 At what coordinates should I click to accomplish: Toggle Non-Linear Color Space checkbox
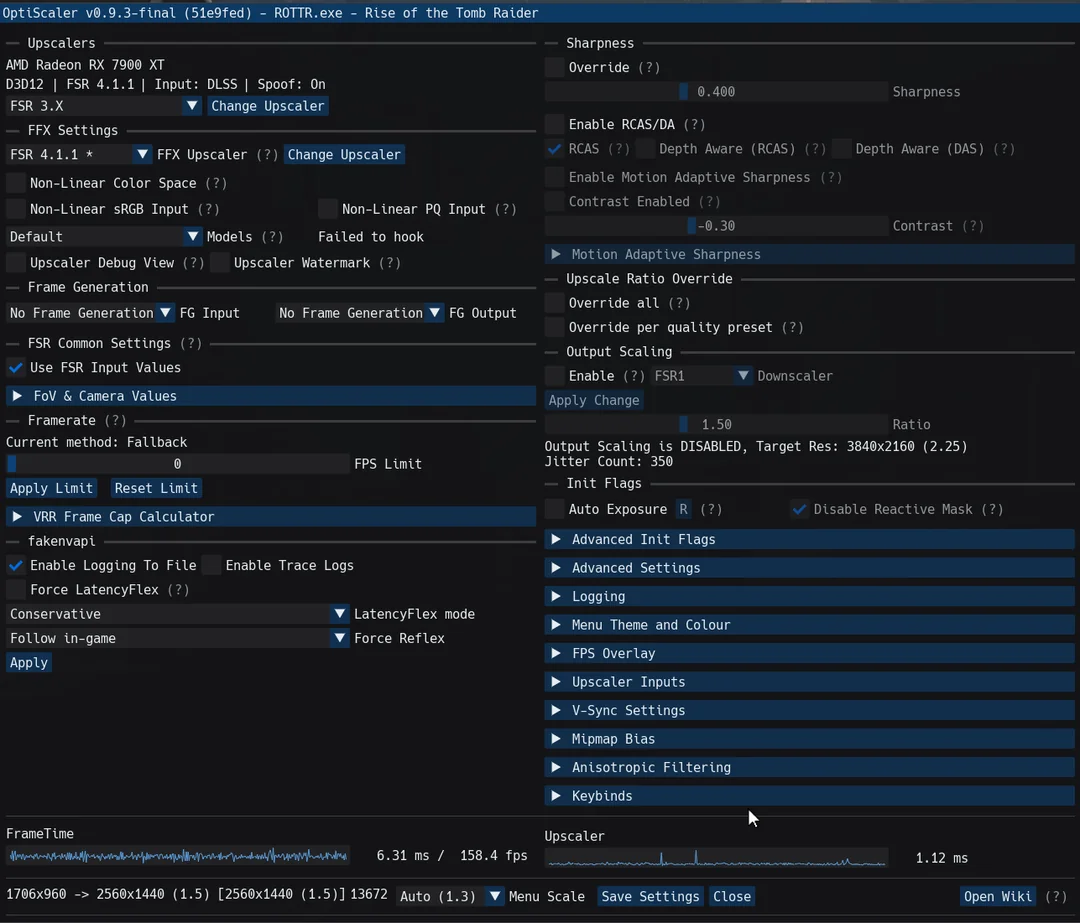click(x=15, y=183)
